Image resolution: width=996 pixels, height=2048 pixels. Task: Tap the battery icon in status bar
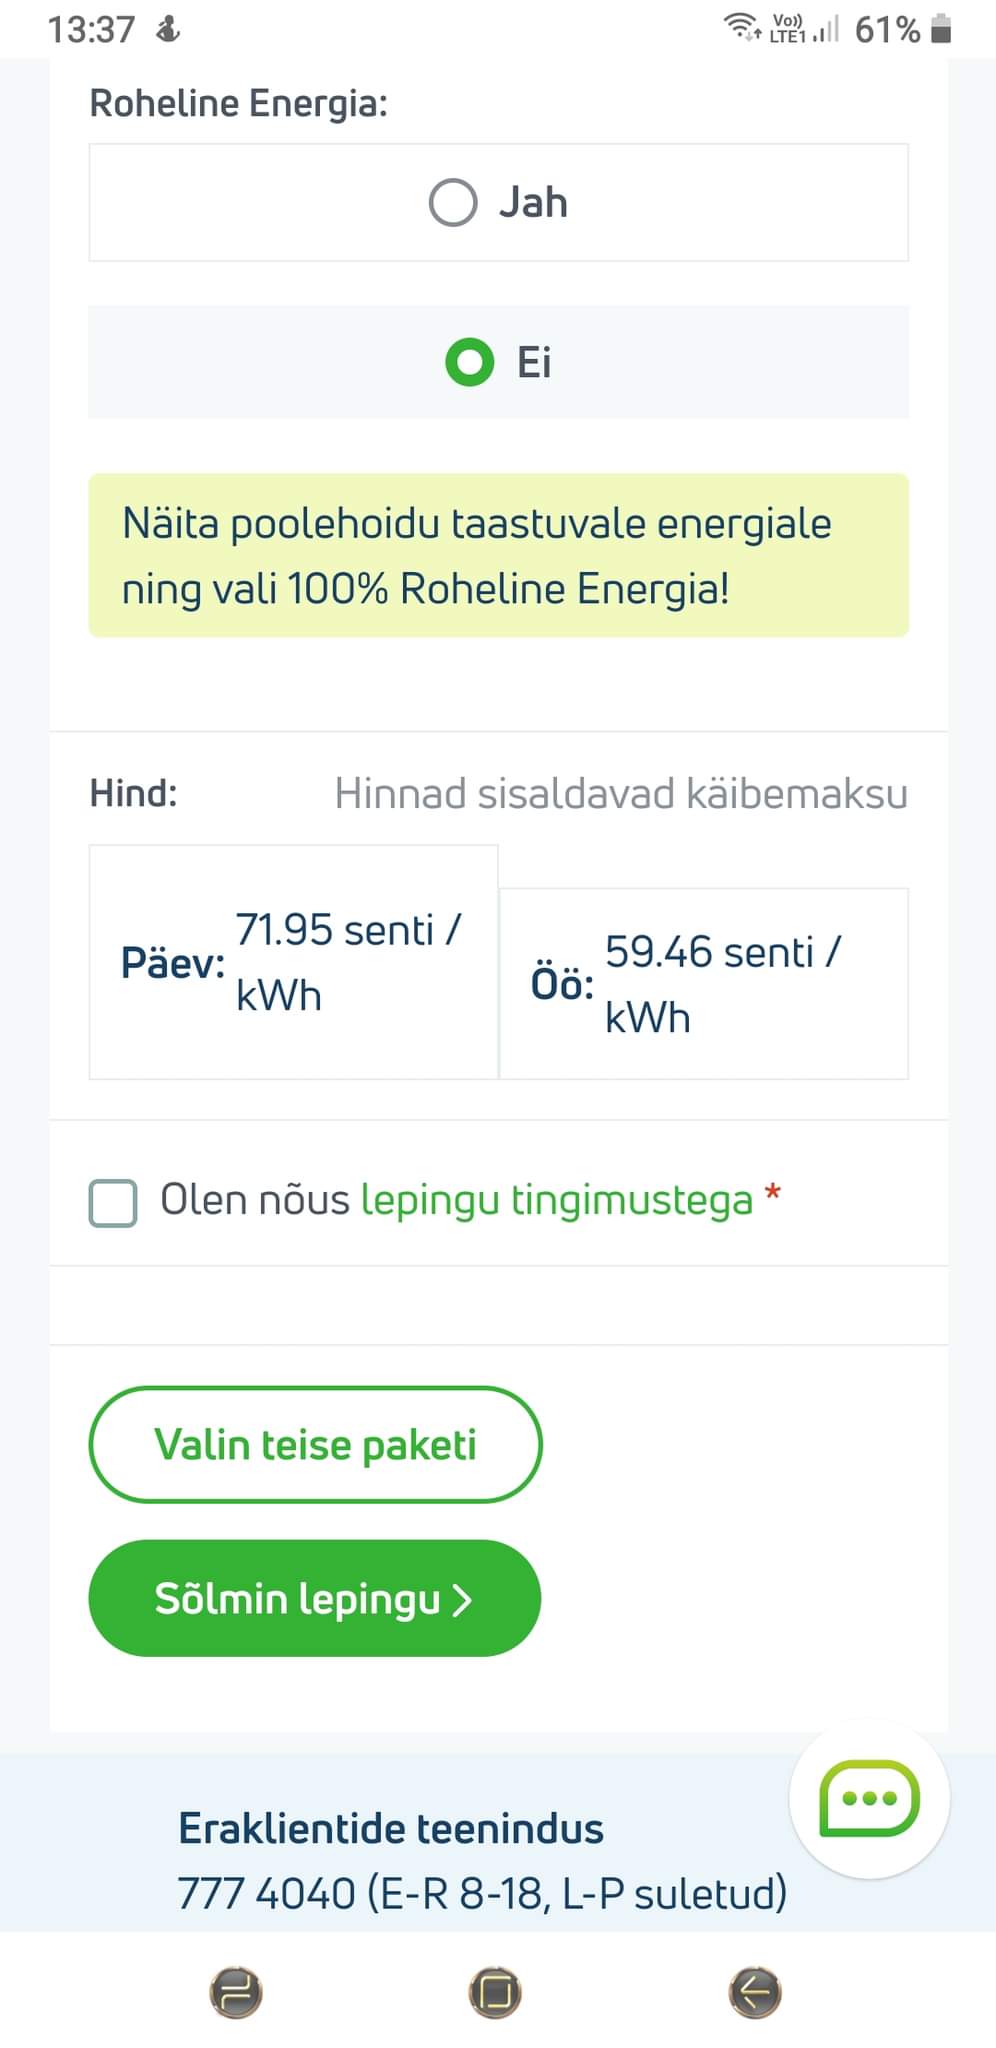click(941, 29)
